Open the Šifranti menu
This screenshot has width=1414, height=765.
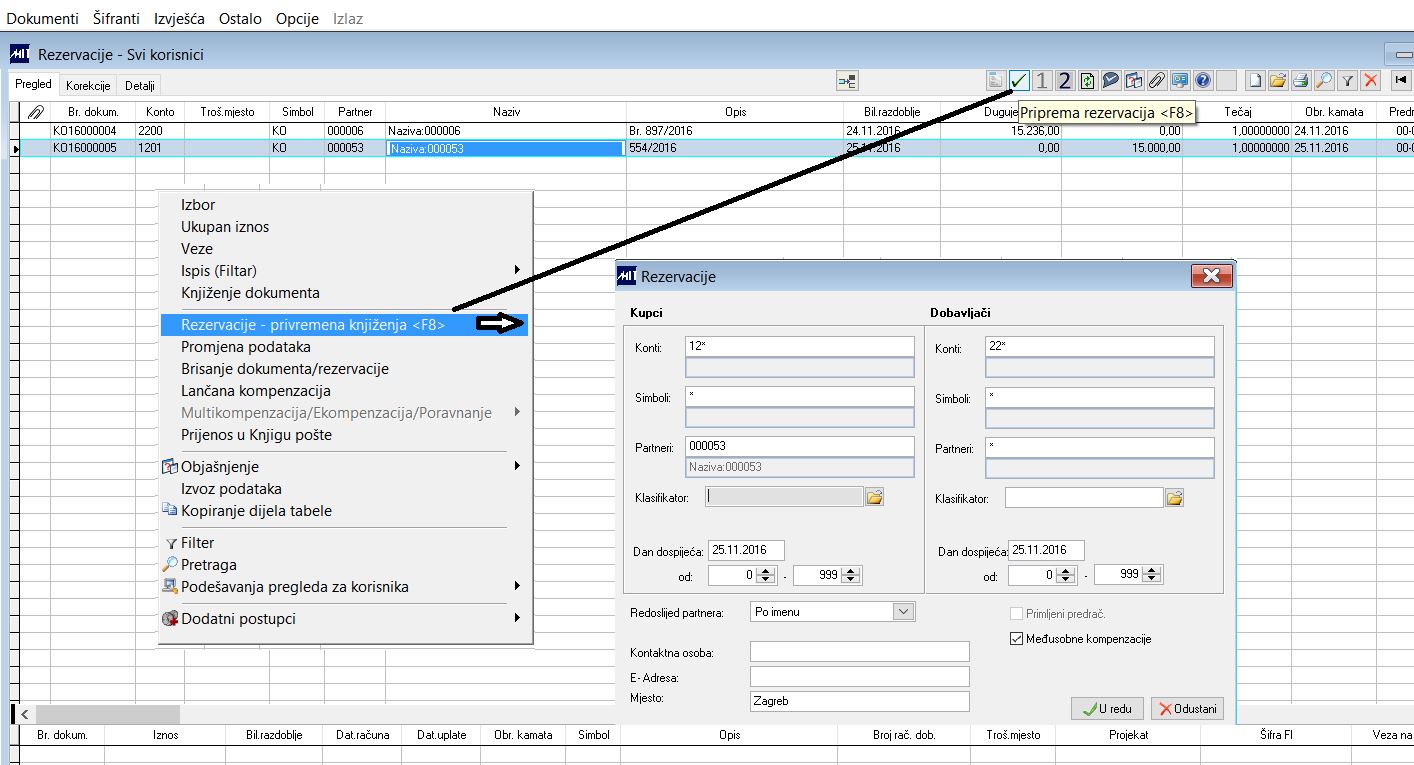[118, 19]
